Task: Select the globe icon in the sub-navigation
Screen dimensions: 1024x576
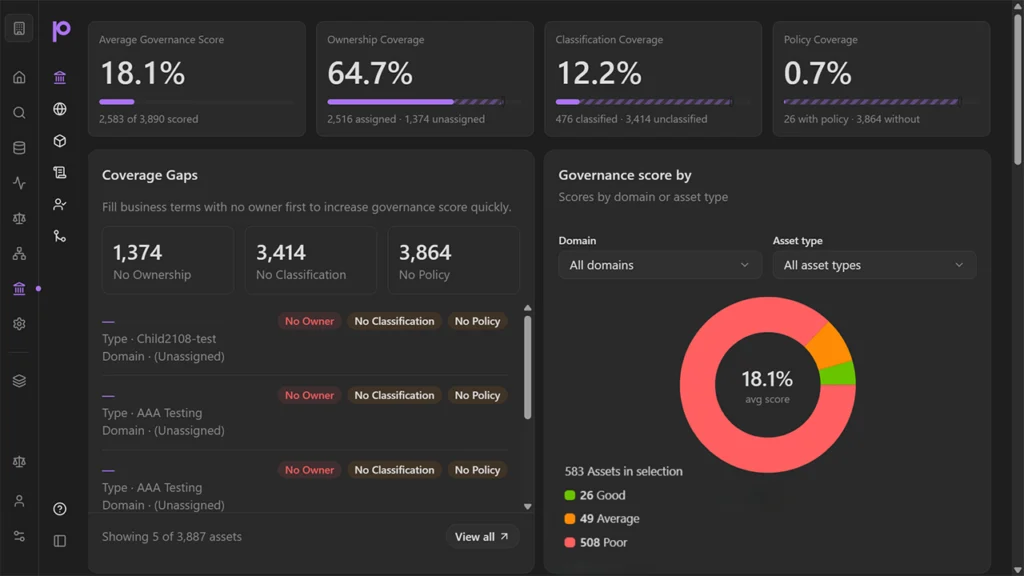Action: click(59, 109)
